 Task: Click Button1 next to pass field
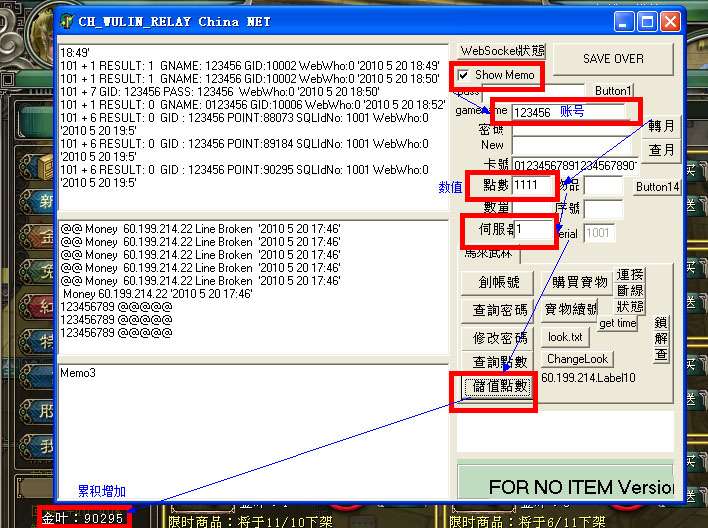click(613, 91)
